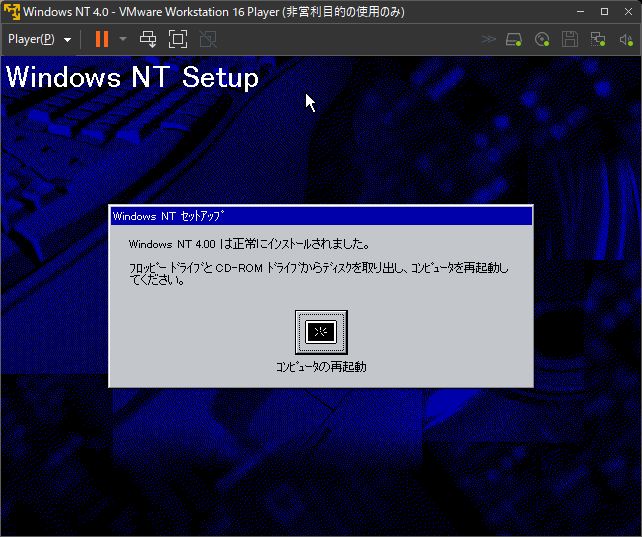The height and width of the screenshot is (537, 642).
Task: Pause the virtual machine
Action: [x=102, y=39]
